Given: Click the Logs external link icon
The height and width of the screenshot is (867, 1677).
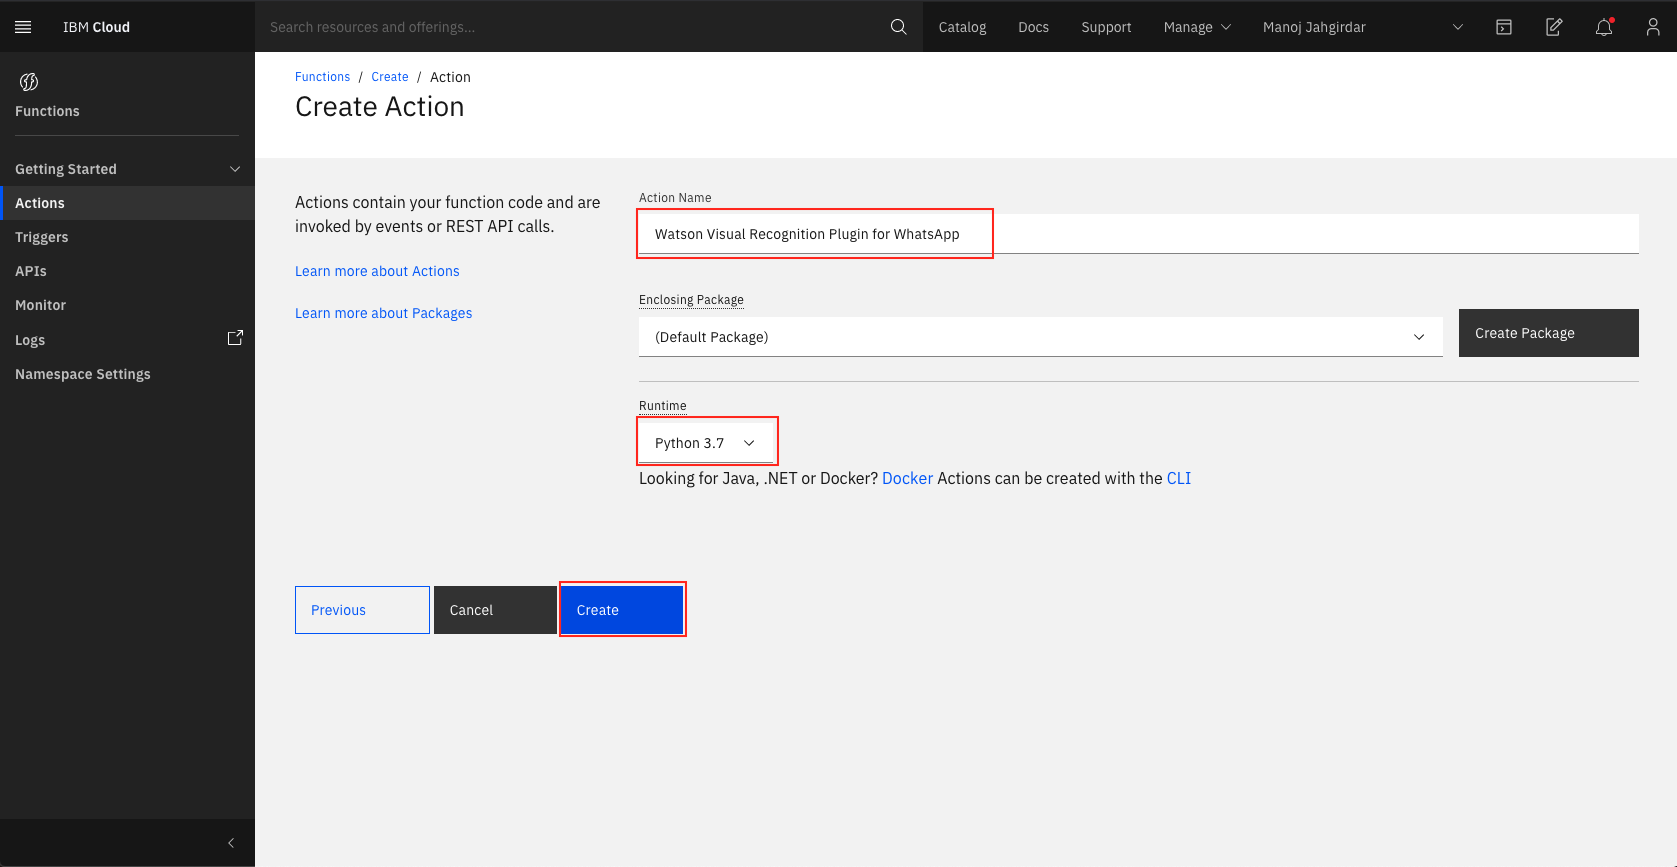Looking at the screenshot, I should click(235, 338).
